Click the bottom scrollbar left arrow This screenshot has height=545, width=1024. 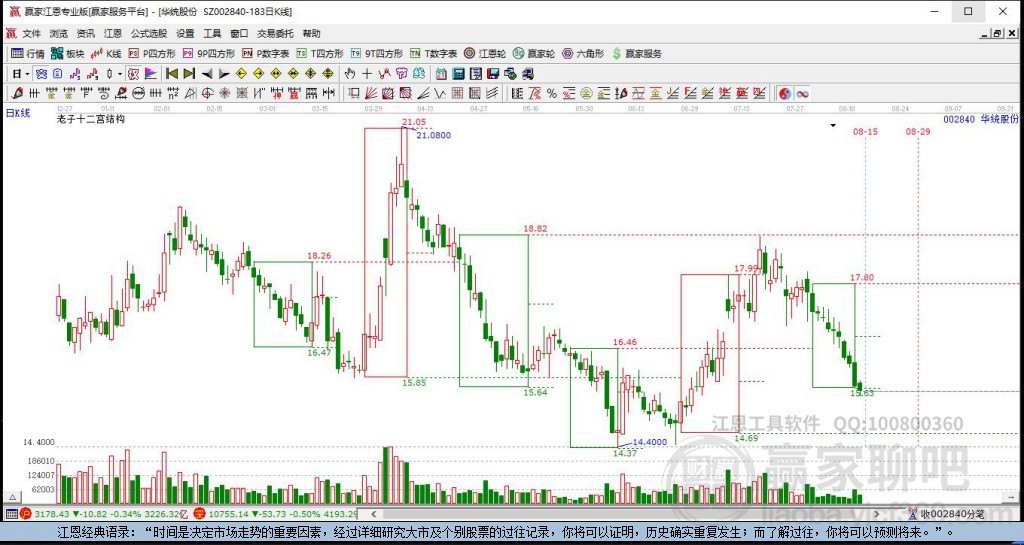372,514
